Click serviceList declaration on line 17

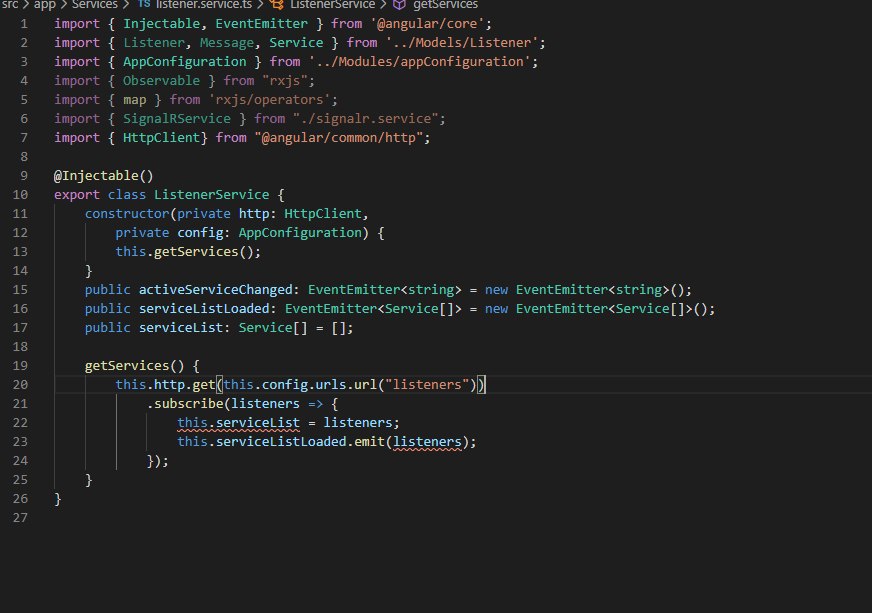coord(181,328)
